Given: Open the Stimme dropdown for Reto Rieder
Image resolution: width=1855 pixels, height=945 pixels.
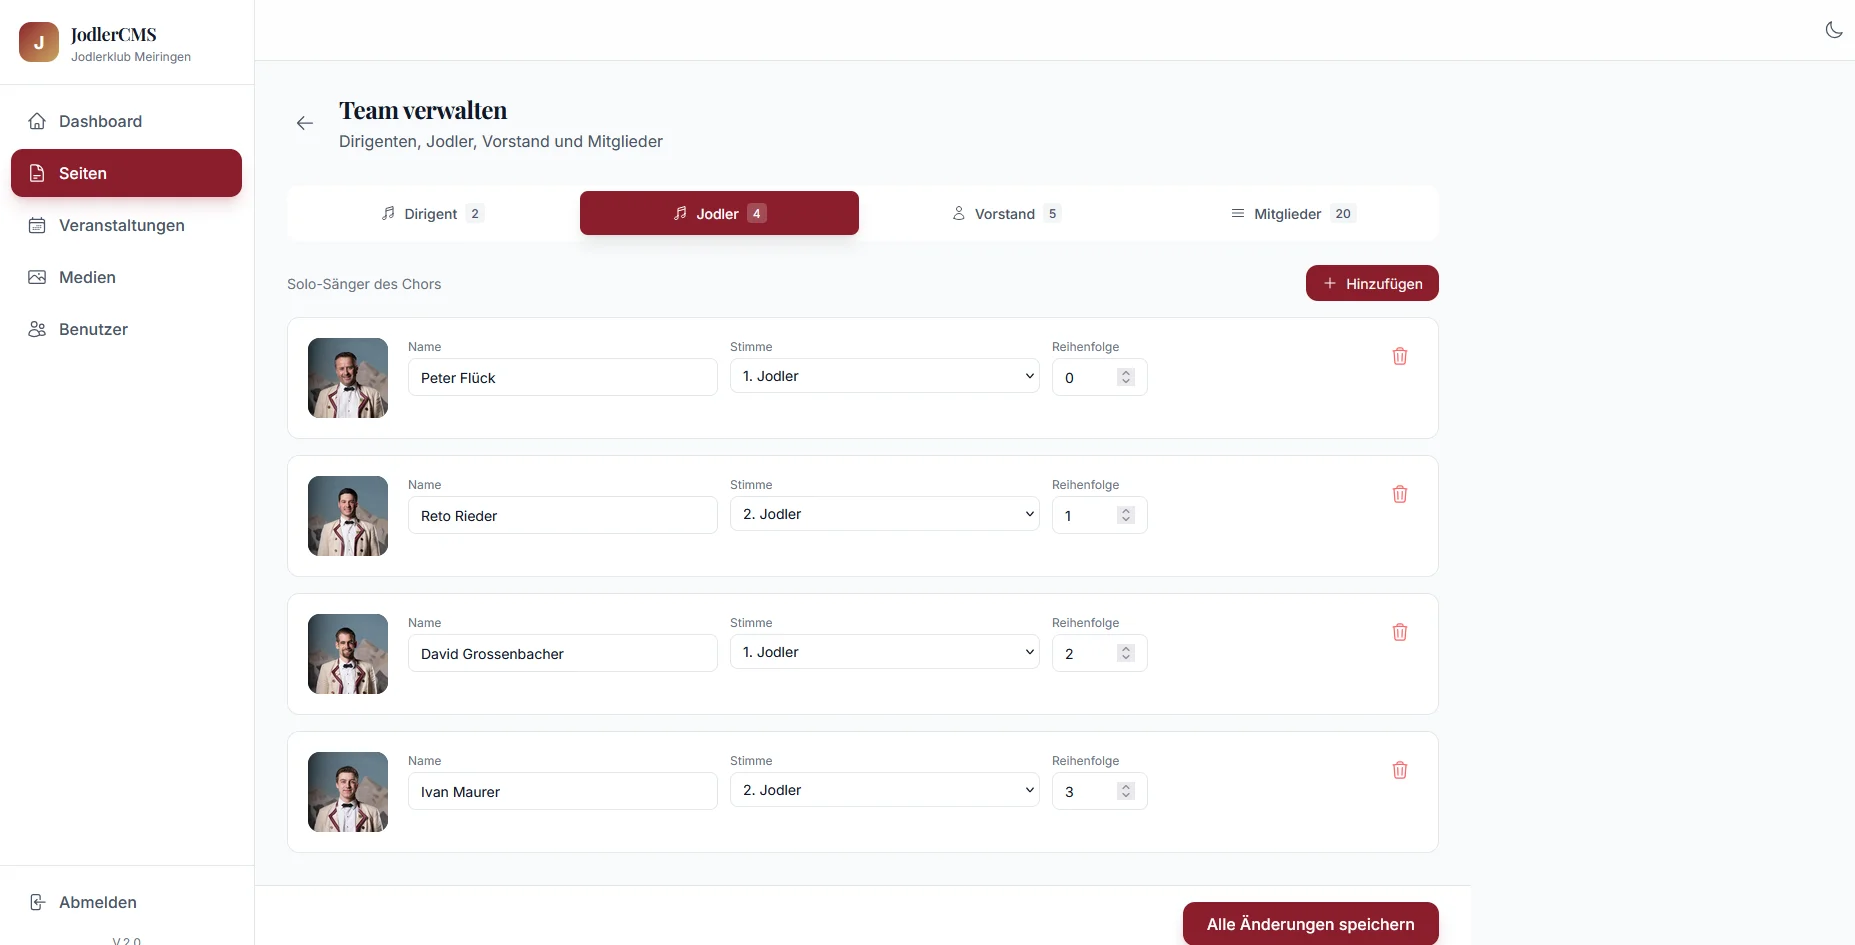Looking at the screenshot, I should (884, 514).
